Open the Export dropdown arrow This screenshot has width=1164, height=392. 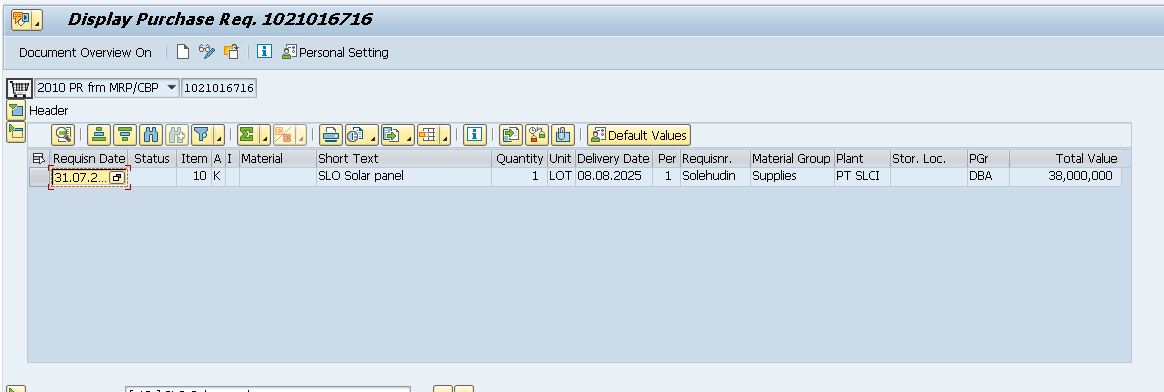(408, 135)
